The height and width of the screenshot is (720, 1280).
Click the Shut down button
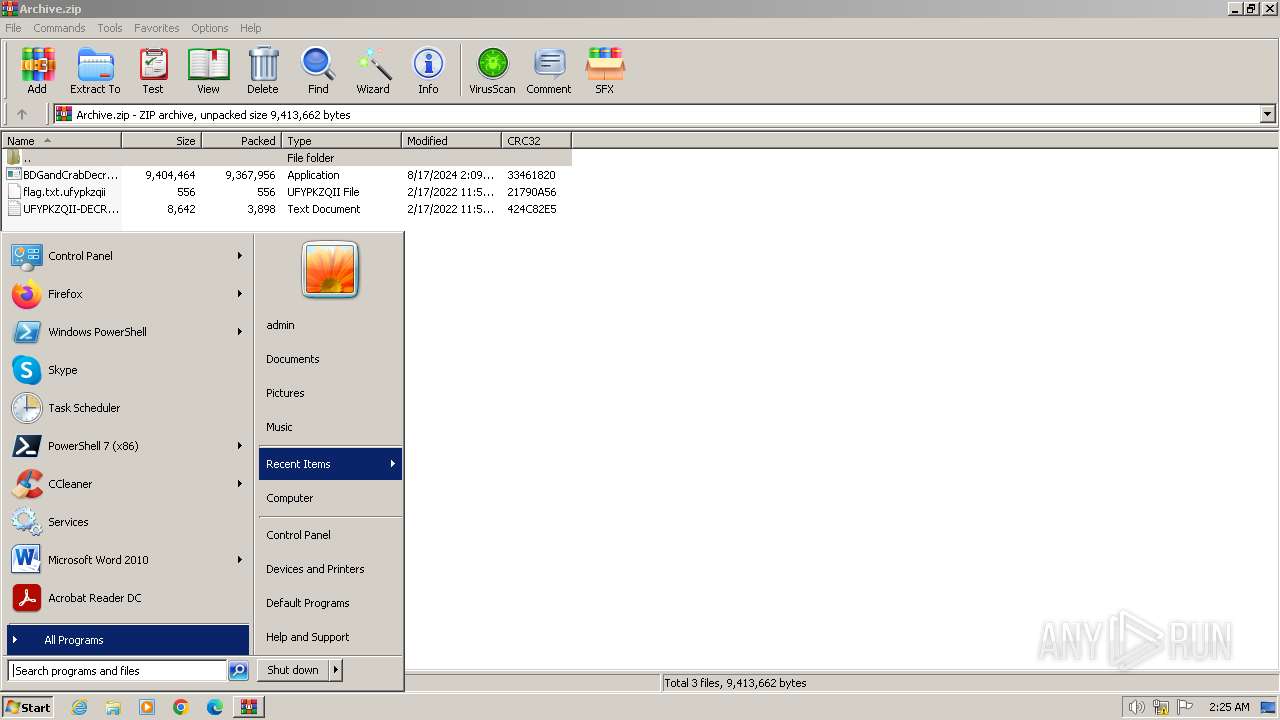coord(293,670)
